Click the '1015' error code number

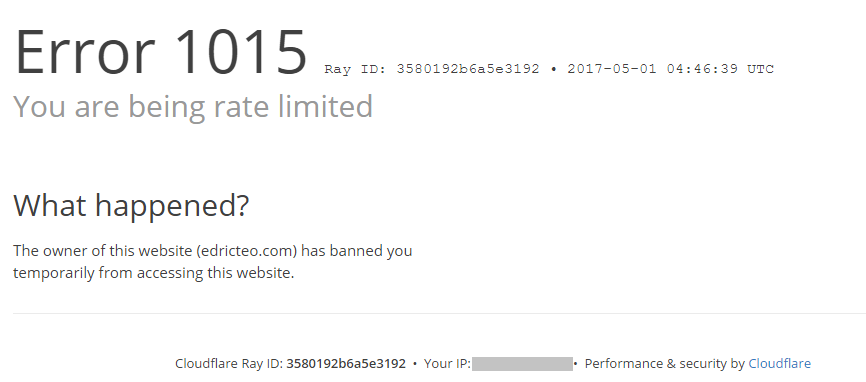tap(241, 52)
